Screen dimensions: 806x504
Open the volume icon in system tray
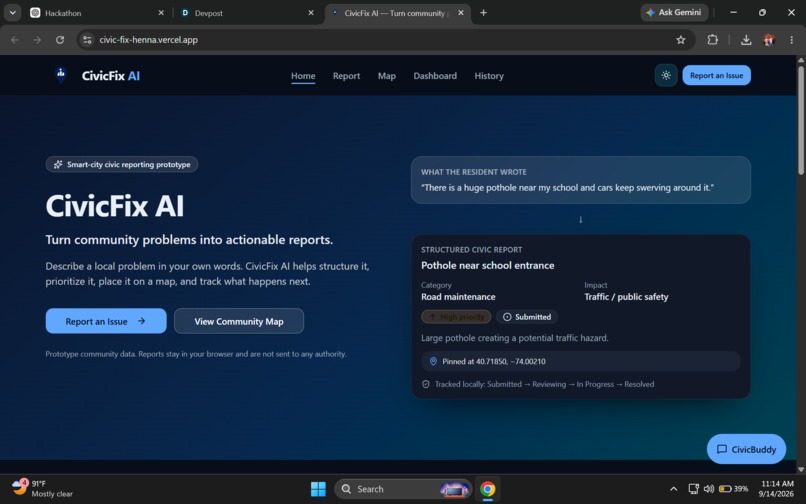(x=709, y=489)
